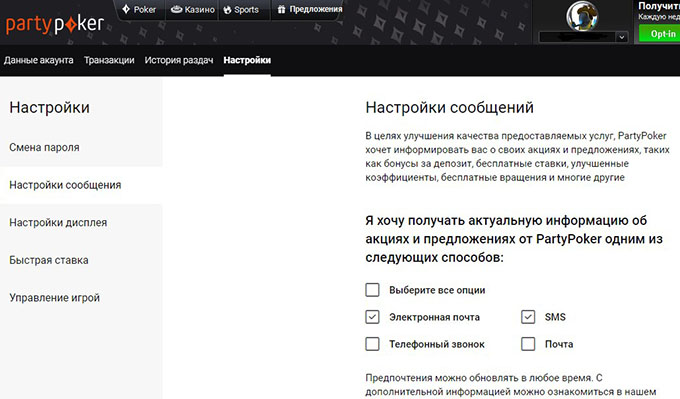
Task: Check the Выберите все опции checkbox
Action: coord(372,290)
